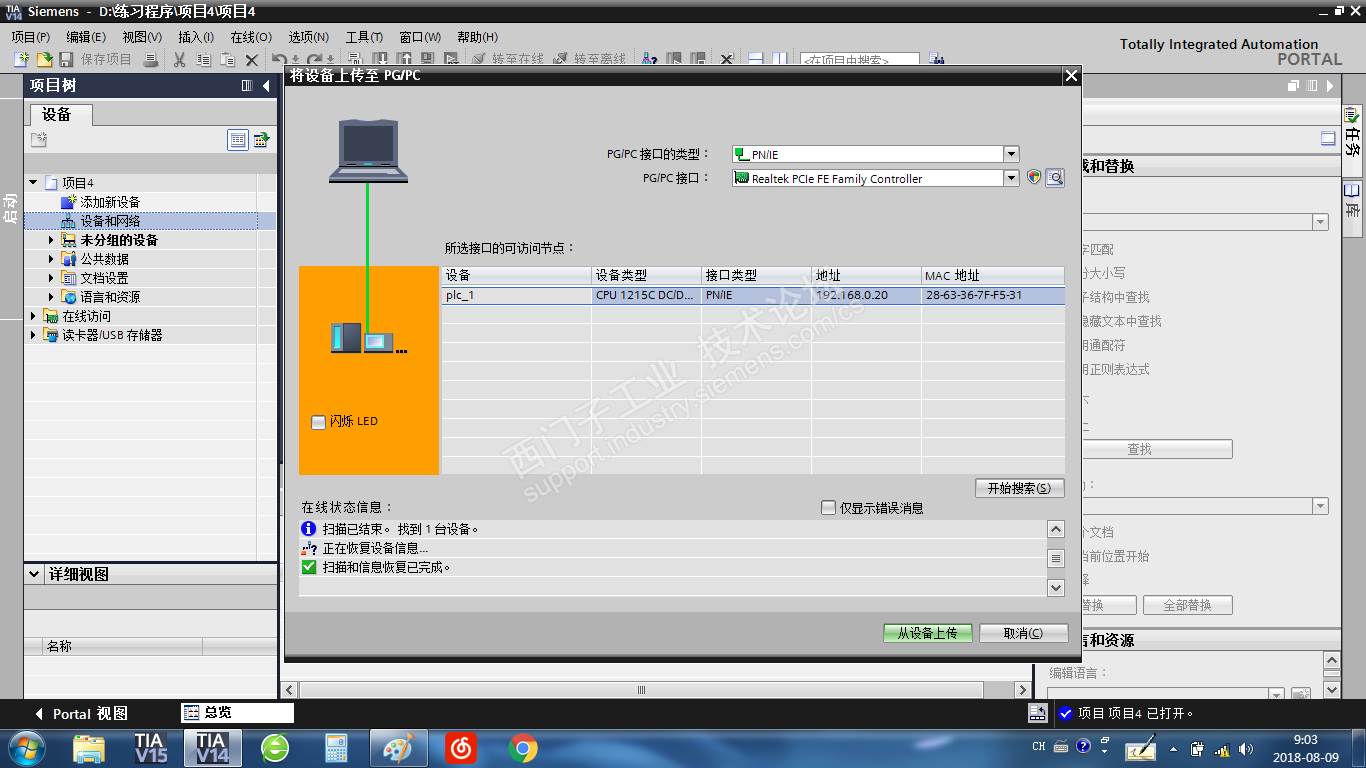Open the PG/PC interface dropdown
This screenshot has height=768, width=1366.
pos(1011,178)
